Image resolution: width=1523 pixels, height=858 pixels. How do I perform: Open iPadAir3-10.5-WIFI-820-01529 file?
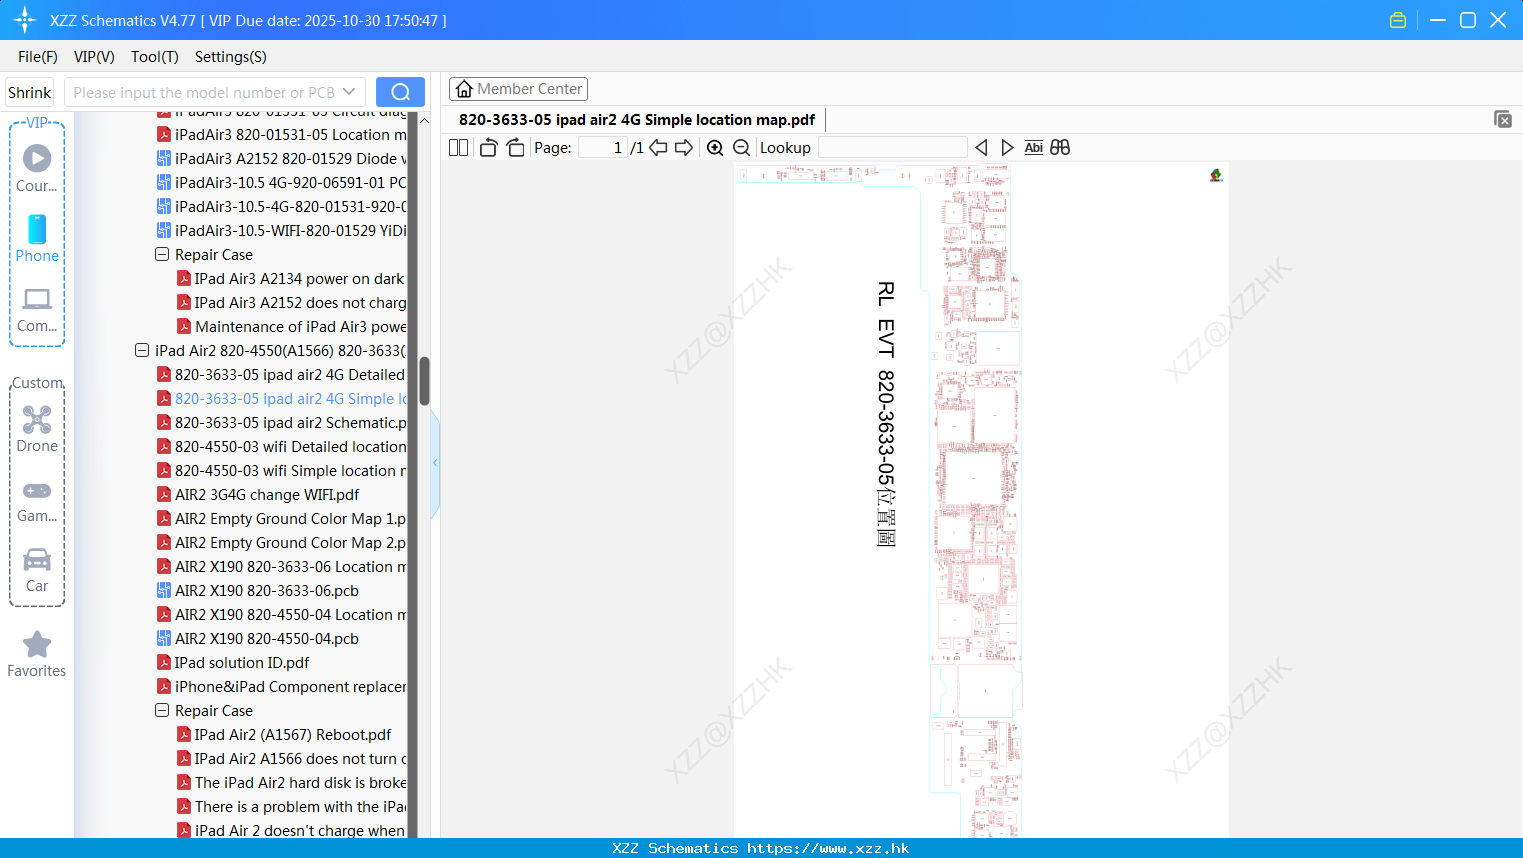point(282,231)
